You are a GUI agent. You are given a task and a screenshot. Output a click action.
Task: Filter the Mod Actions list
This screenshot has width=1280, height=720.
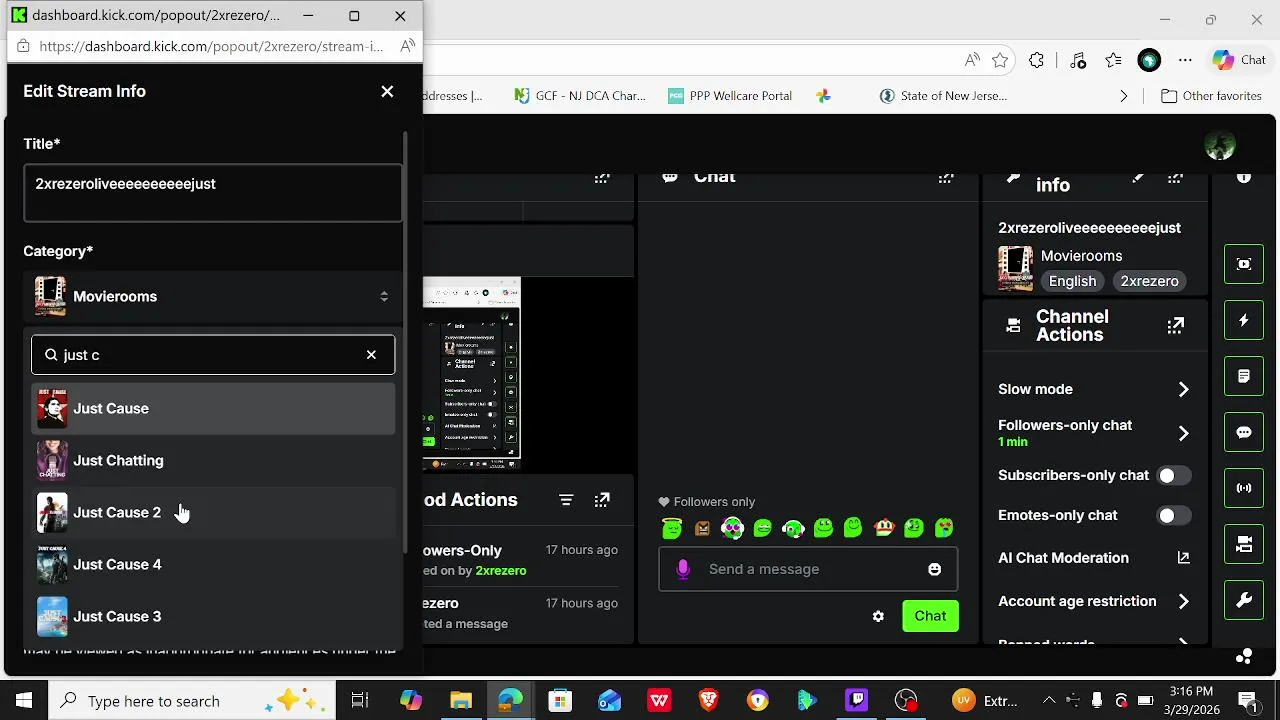[566, 500]
